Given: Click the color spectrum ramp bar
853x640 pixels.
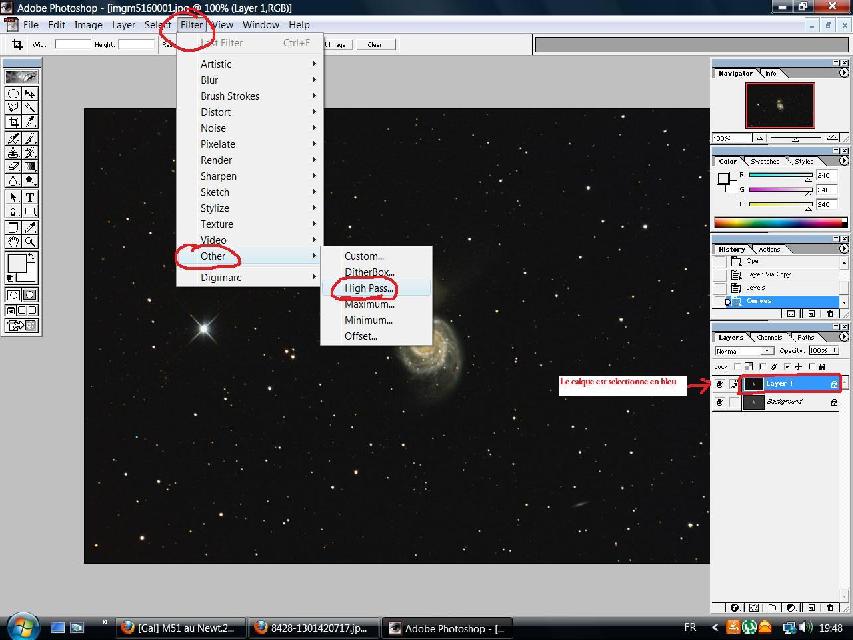Looking at the screenshot, I should click(x=781, y=222).
